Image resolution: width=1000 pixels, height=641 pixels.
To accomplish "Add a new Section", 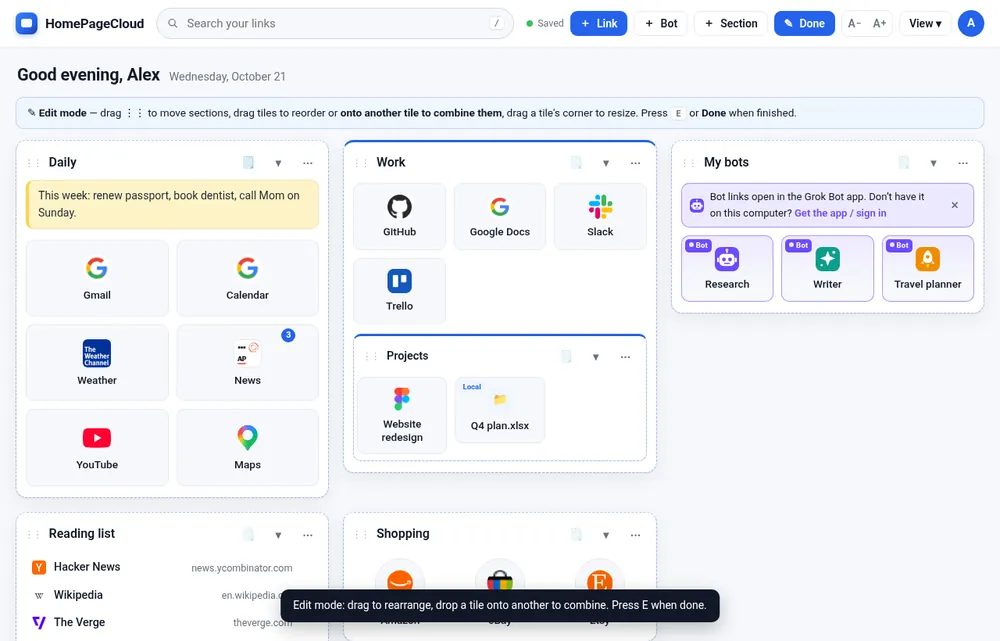I will coord(731,24).
